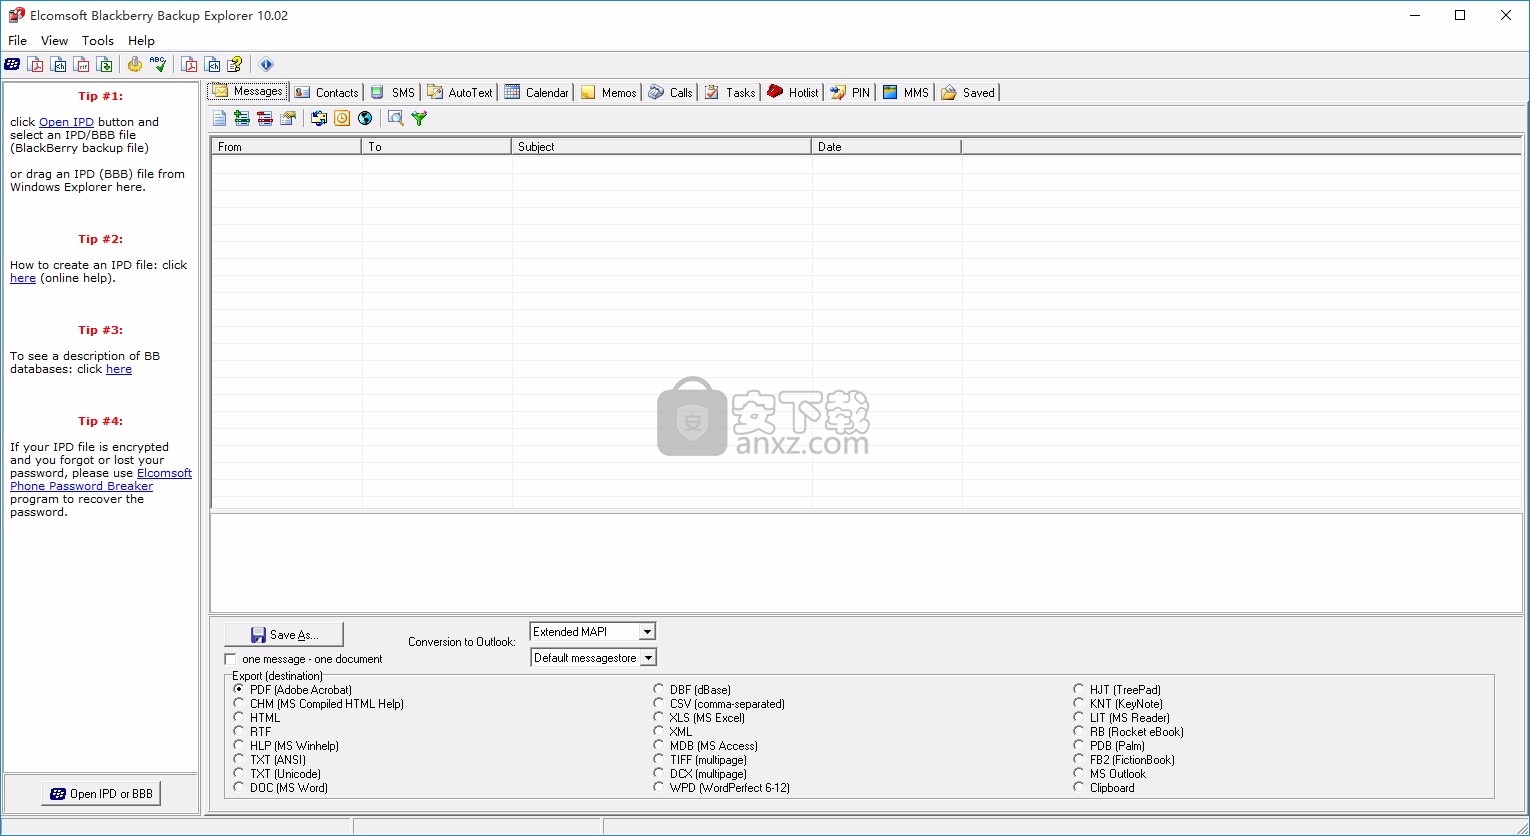Click the export to PDF toolbar icon
The height and width of the screenshot is (836, 1530).
(36, 64)
